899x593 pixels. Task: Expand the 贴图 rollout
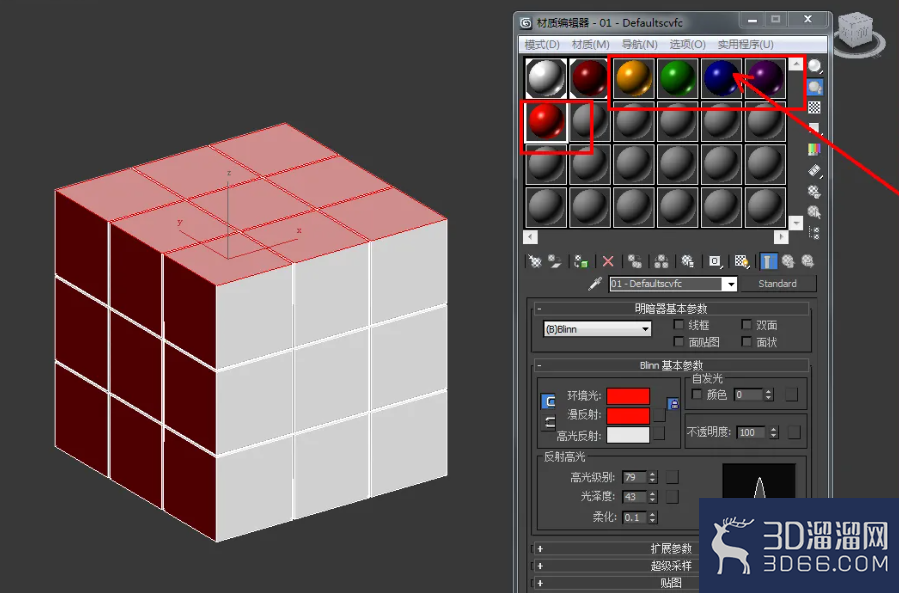(616, 583)
